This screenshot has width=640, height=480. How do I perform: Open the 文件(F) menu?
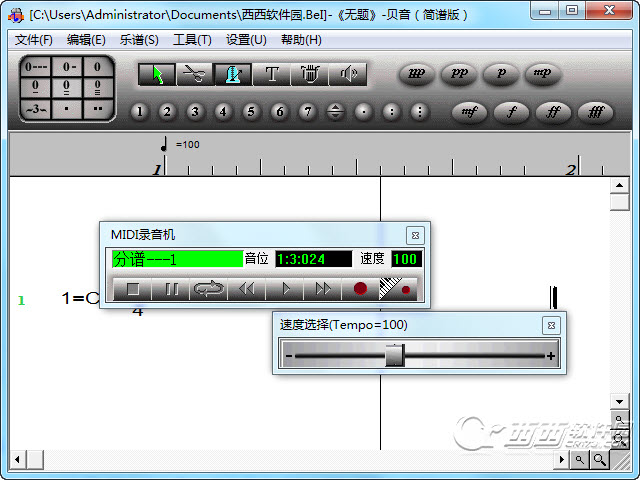click(x=34, y=40)
